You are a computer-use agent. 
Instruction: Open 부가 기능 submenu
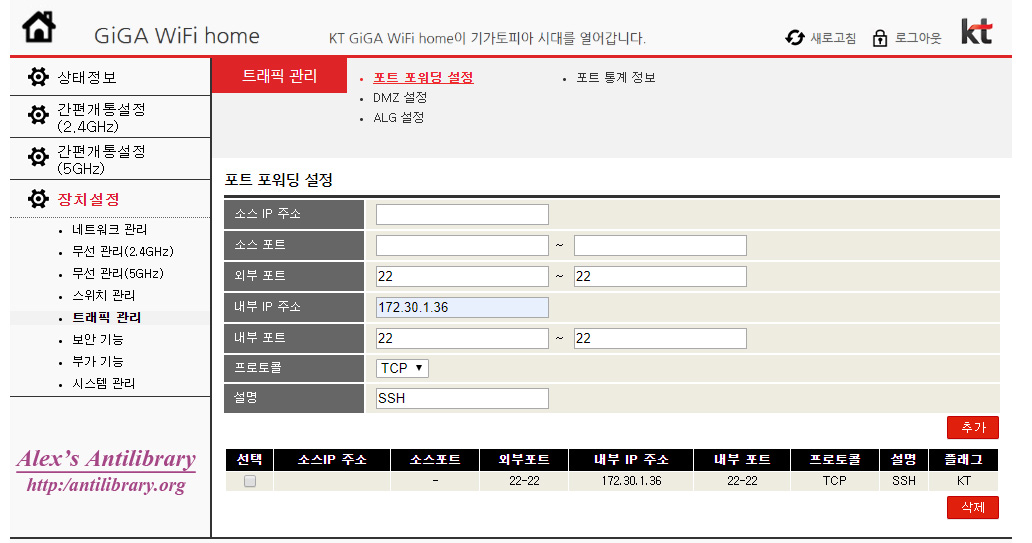tap(97, 361)
